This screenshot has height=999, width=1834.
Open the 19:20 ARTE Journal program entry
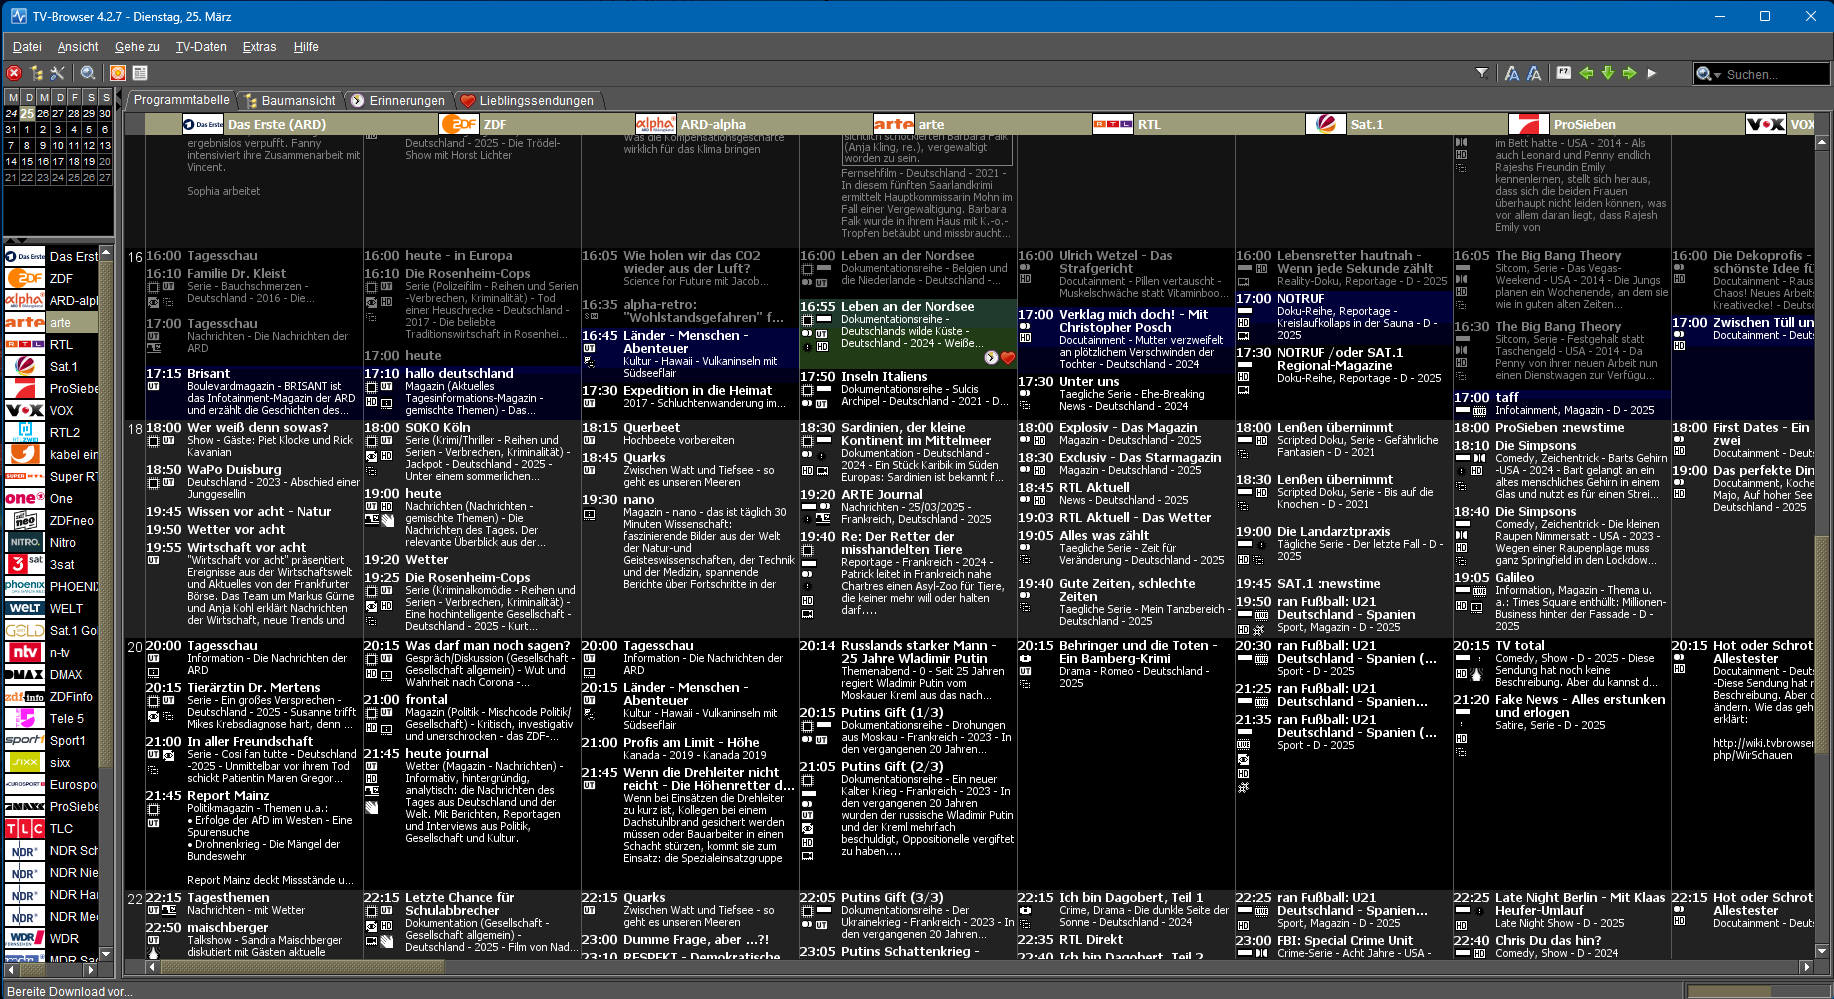(x=908, y=507)
